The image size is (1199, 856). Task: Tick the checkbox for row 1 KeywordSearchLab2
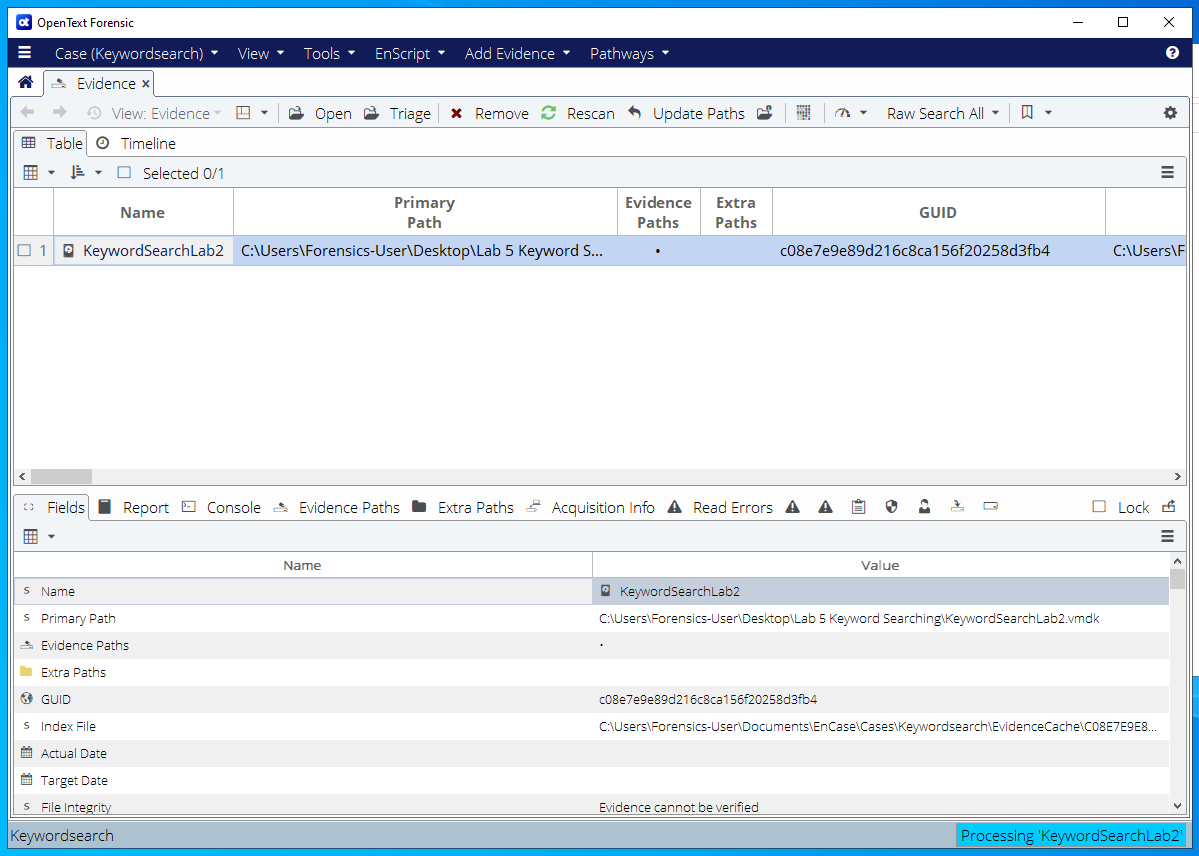pyautogui.click(x=24, y=250)
